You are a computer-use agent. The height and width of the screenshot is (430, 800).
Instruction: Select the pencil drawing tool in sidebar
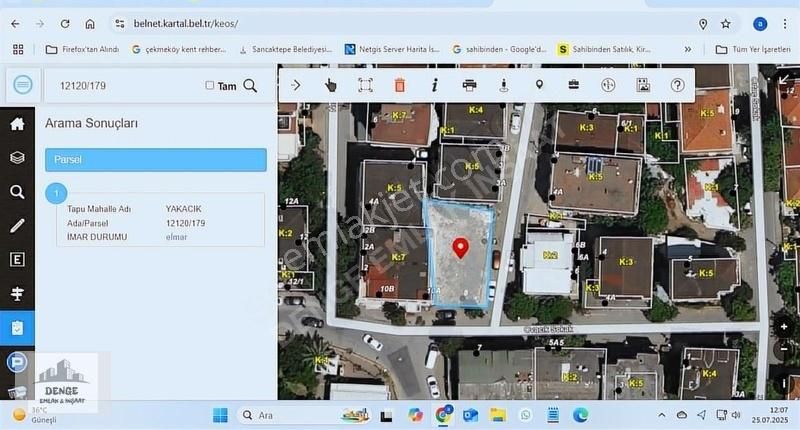pos(17,226)
